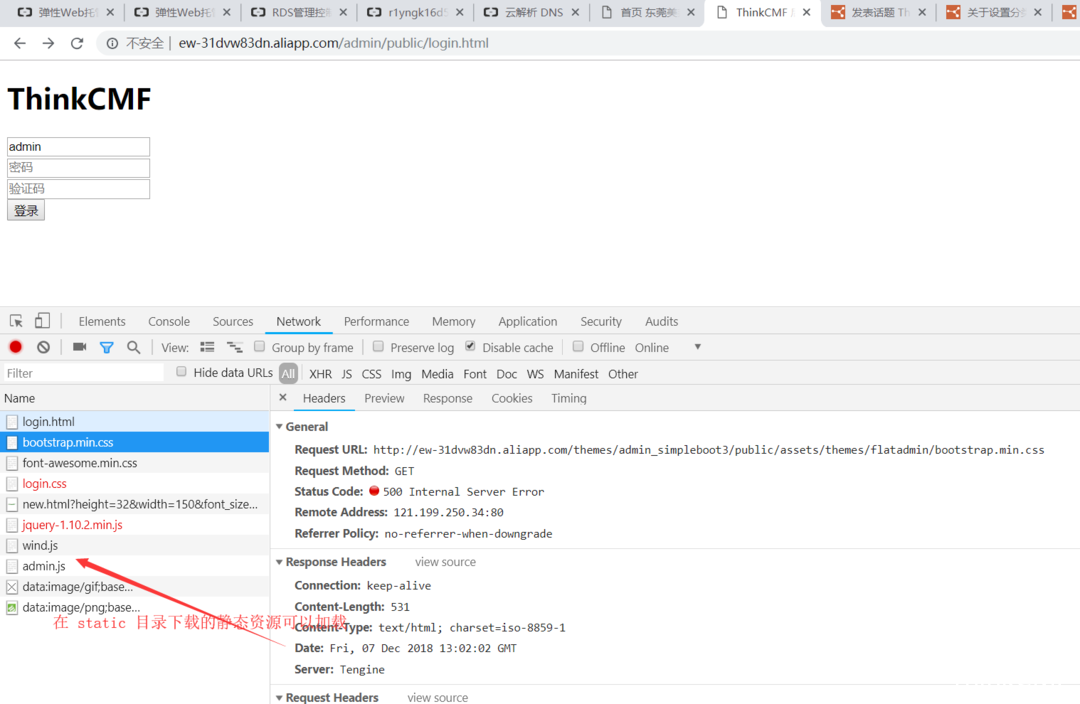Open the Sources panel tab
Viewport: 1080px width, 704px height.
pyautogui.click(x=233, y=322)
